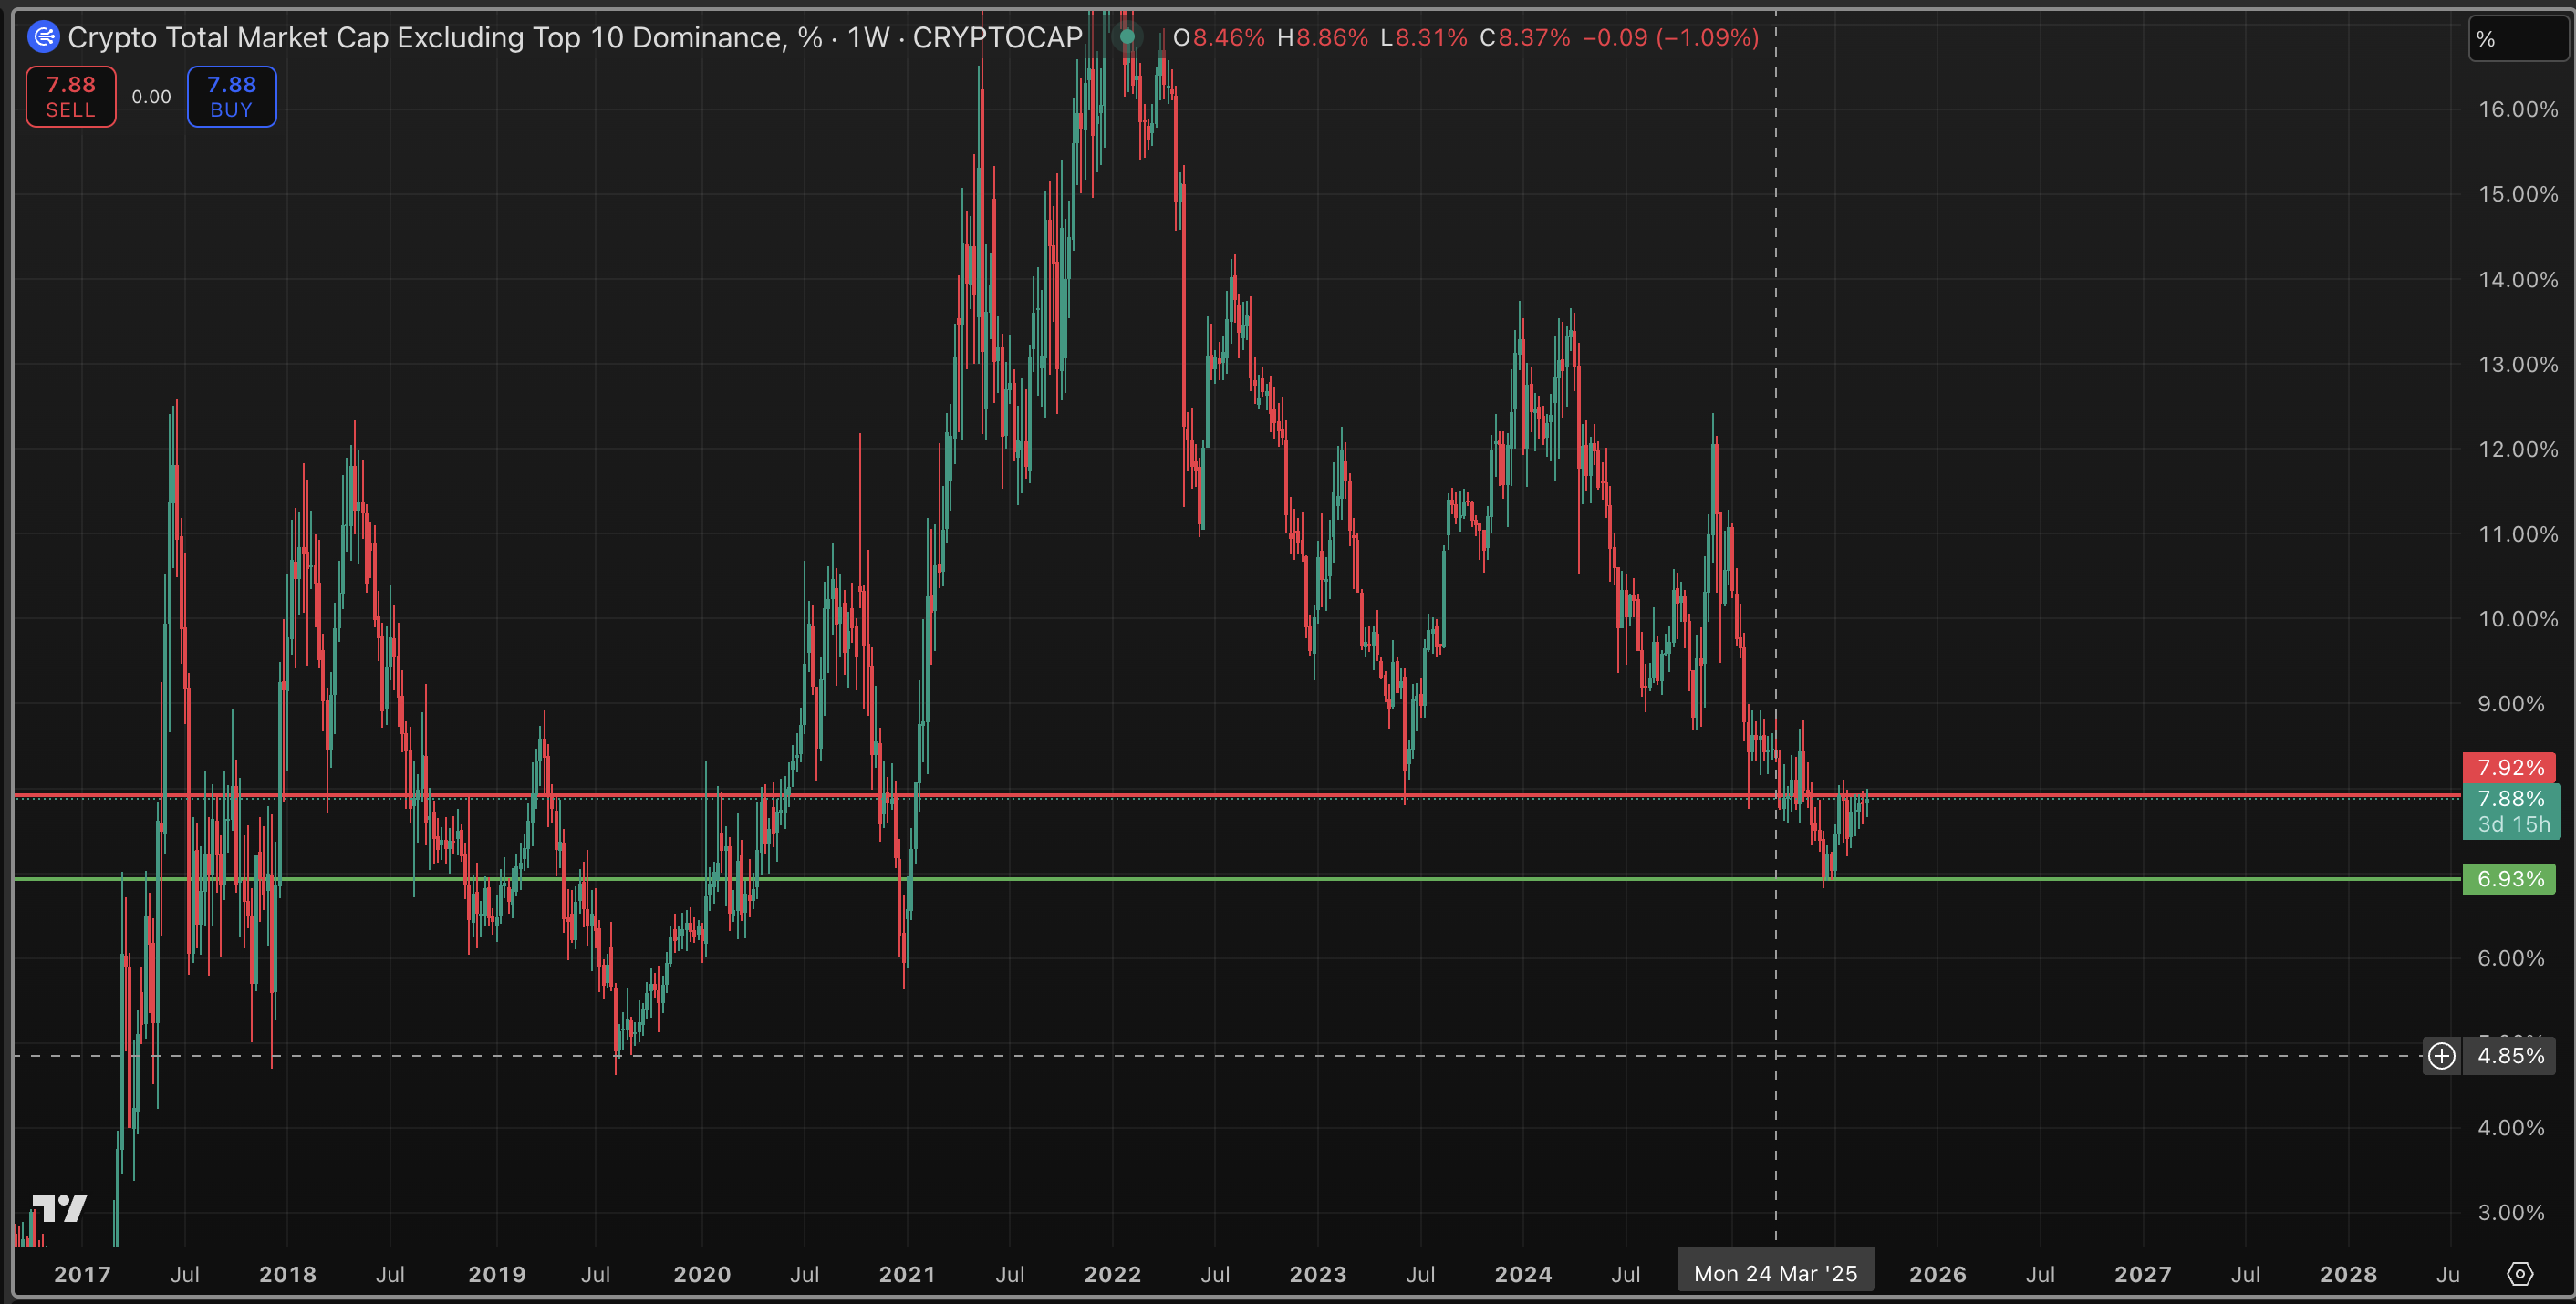Click the 3d 15h countdown label
This screenshot has width=2576, height=1304.
pos(2514,825)
